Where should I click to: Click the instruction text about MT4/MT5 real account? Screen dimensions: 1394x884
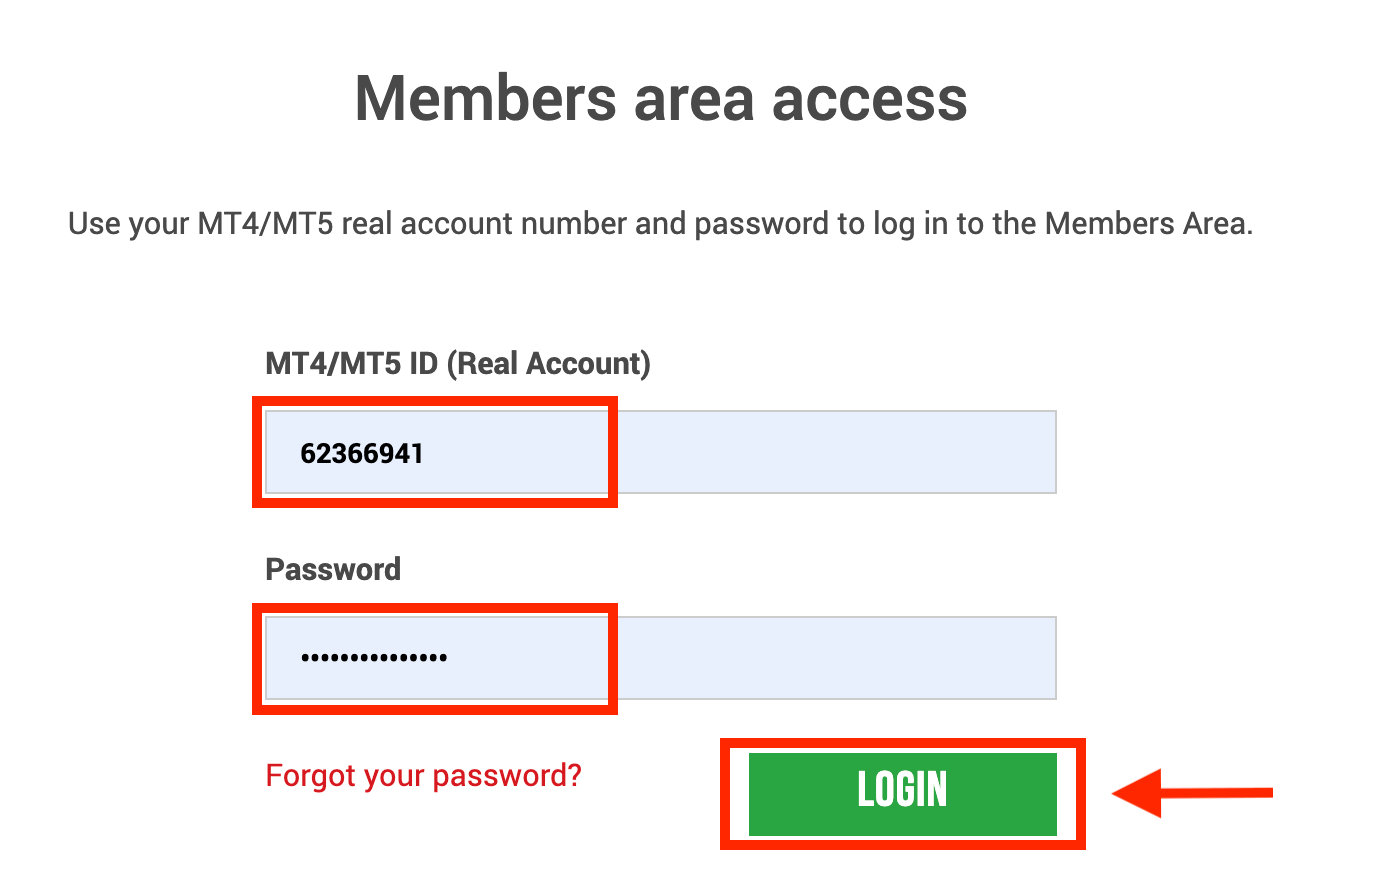[x=660, y=223]
